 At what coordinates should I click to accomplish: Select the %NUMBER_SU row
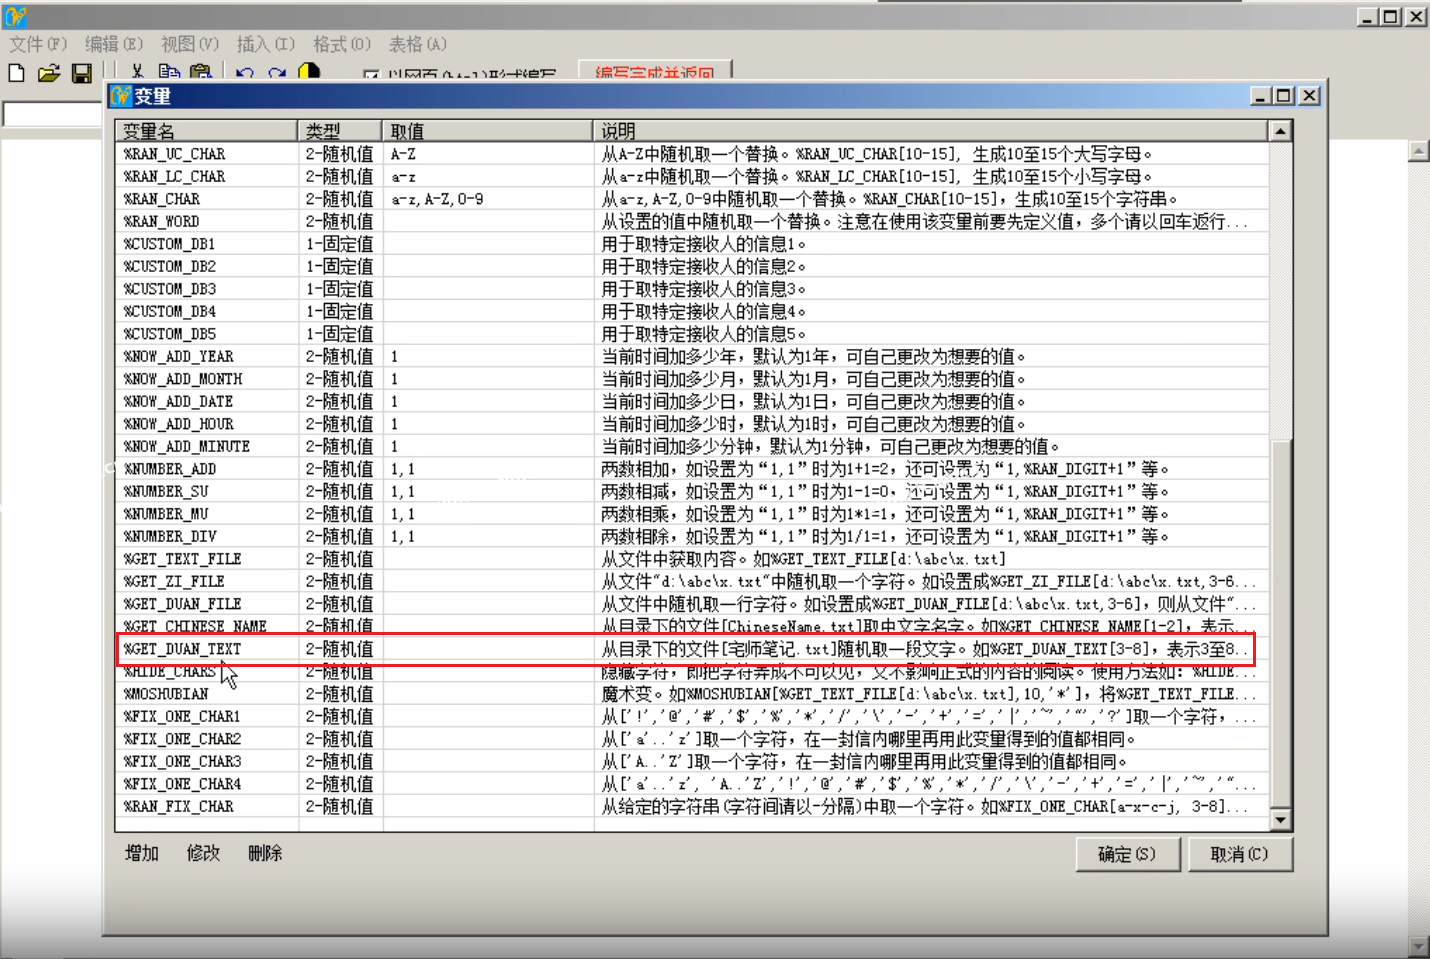tap(692, 491)
